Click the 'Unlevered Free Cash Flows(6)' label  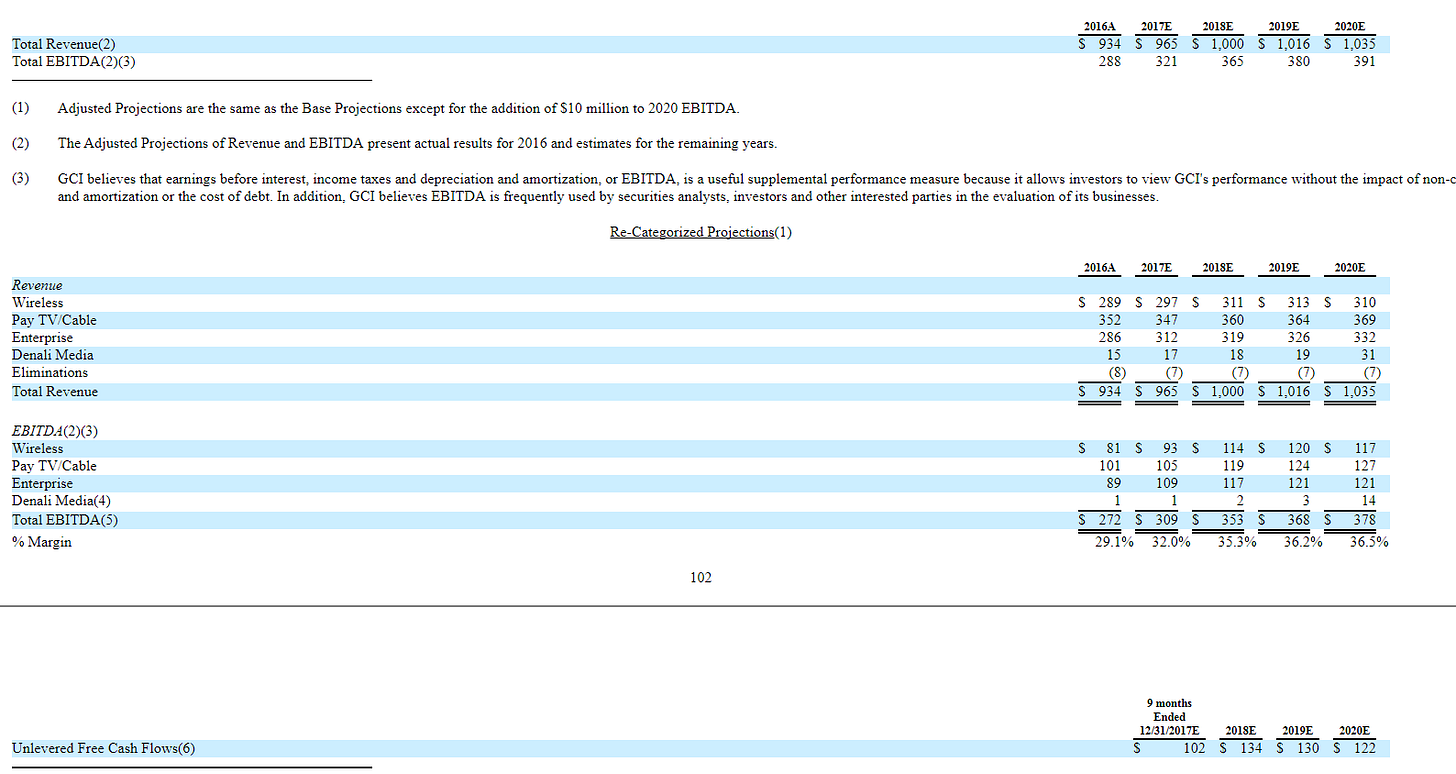tap(103, 748)
